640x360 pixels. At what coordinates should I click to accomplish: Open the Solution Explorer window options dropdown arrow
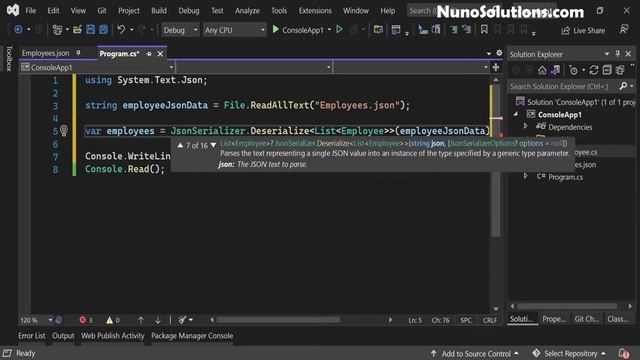pyautogui.click(x=607, y=54)
